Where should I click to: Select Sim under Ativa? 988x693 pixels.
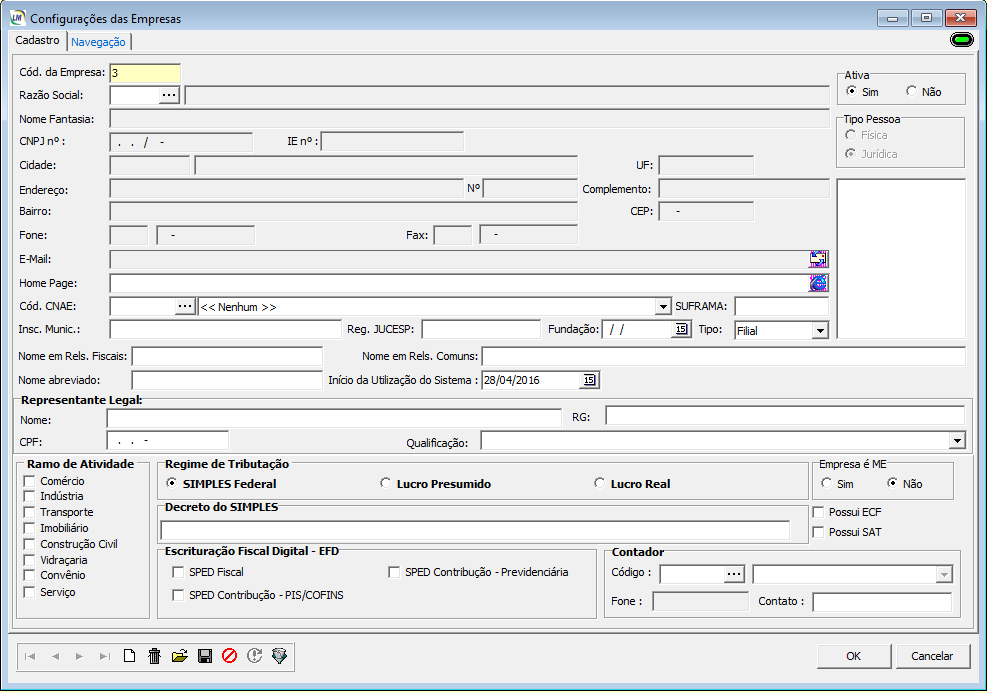pyautogui.click(x=851, y=91)
